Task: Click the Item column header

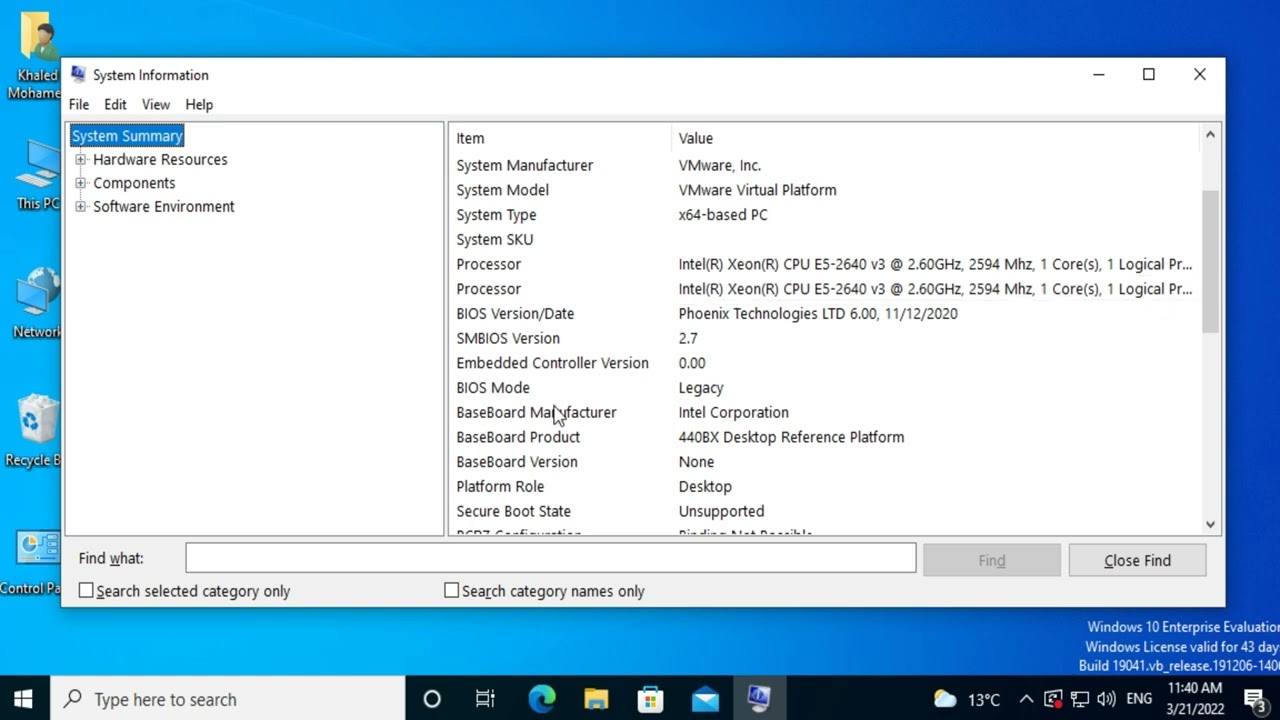Action: [560, 138]
